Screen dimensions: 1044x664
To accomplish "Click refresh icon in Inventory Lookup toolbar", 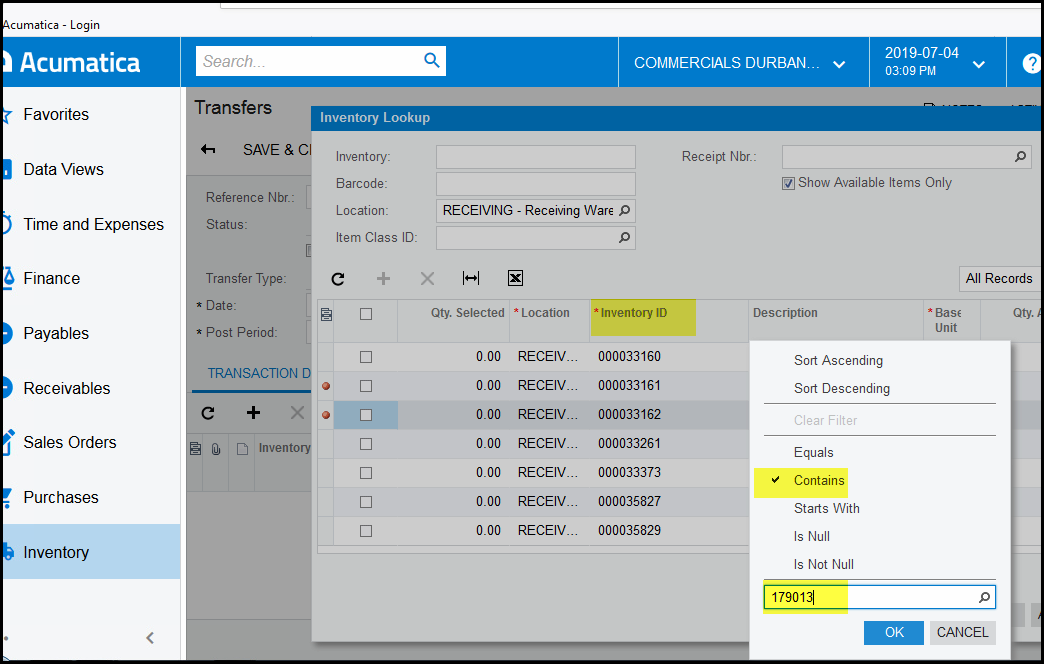I will [x=338, y=279].
